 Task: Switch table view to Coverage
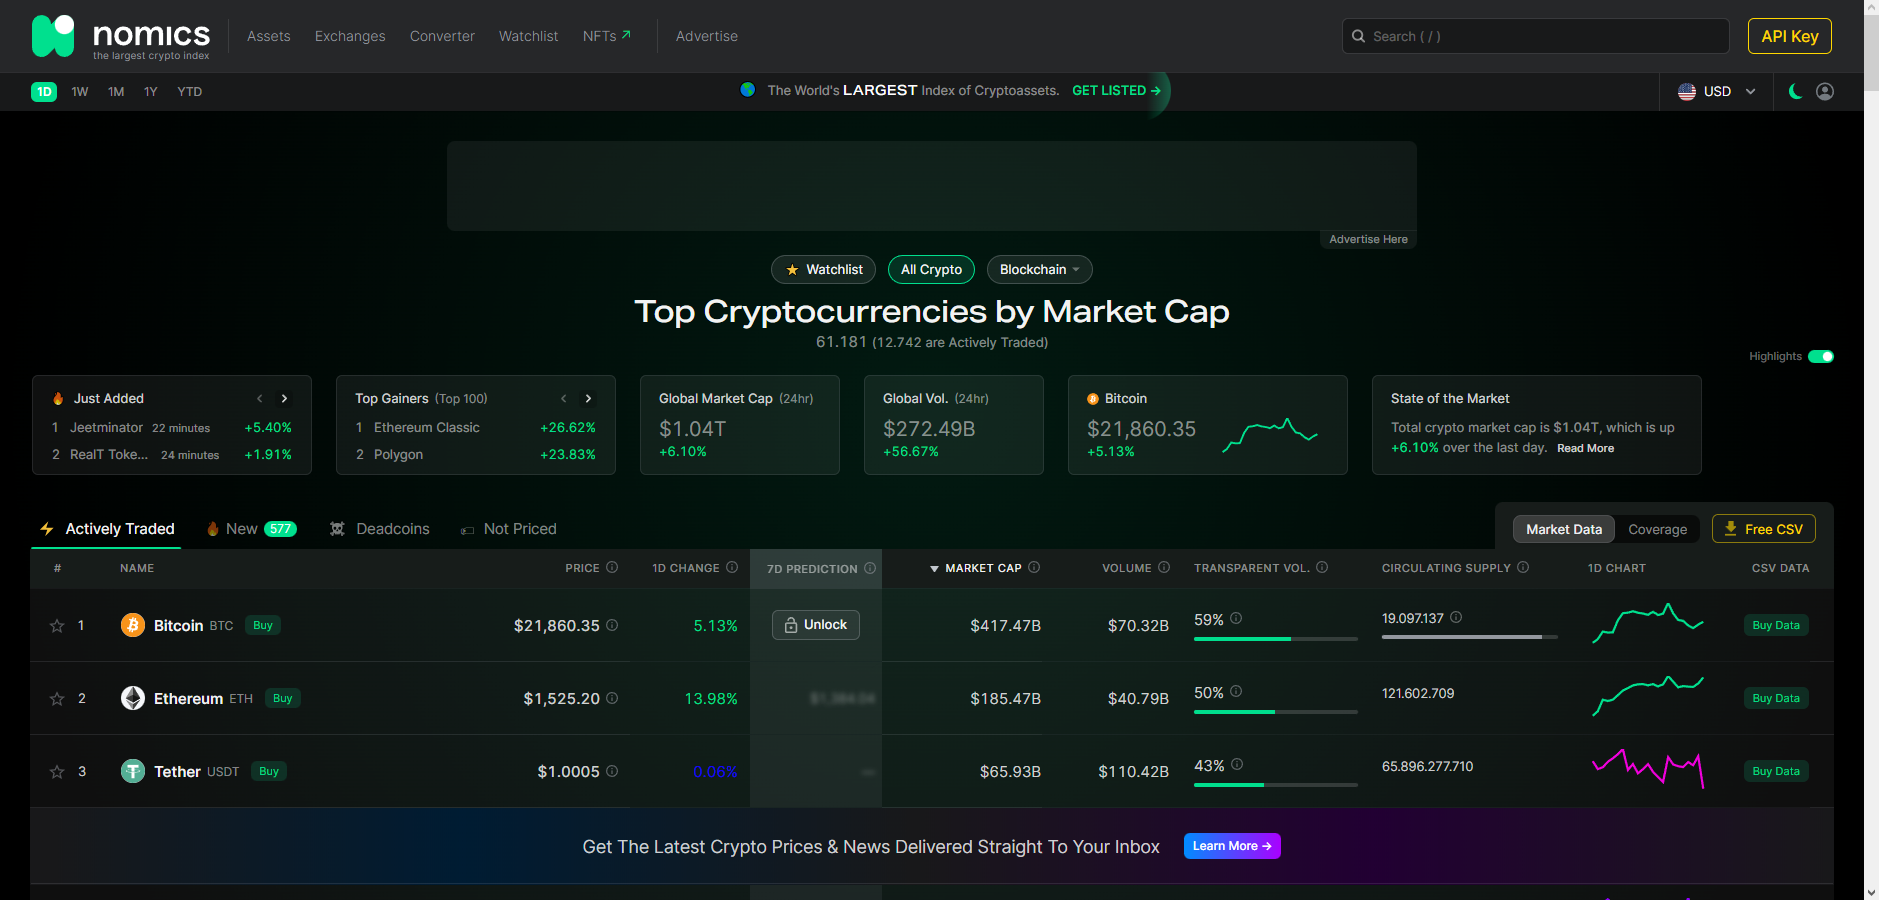1657,529
